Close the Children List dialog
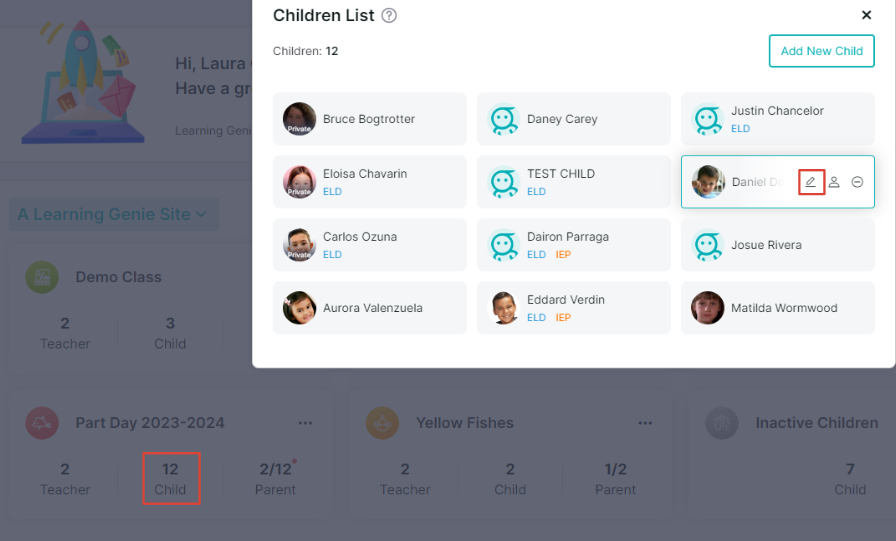 (866, 15)
